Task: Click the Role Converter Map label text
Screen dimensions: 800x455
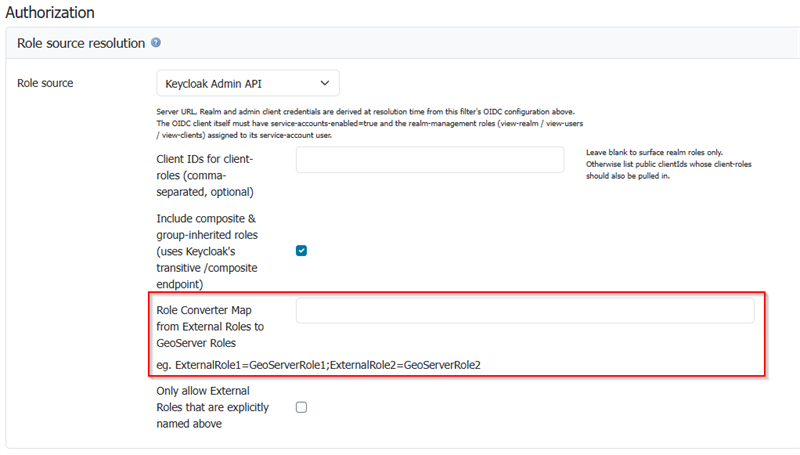Action: [210, 326]
